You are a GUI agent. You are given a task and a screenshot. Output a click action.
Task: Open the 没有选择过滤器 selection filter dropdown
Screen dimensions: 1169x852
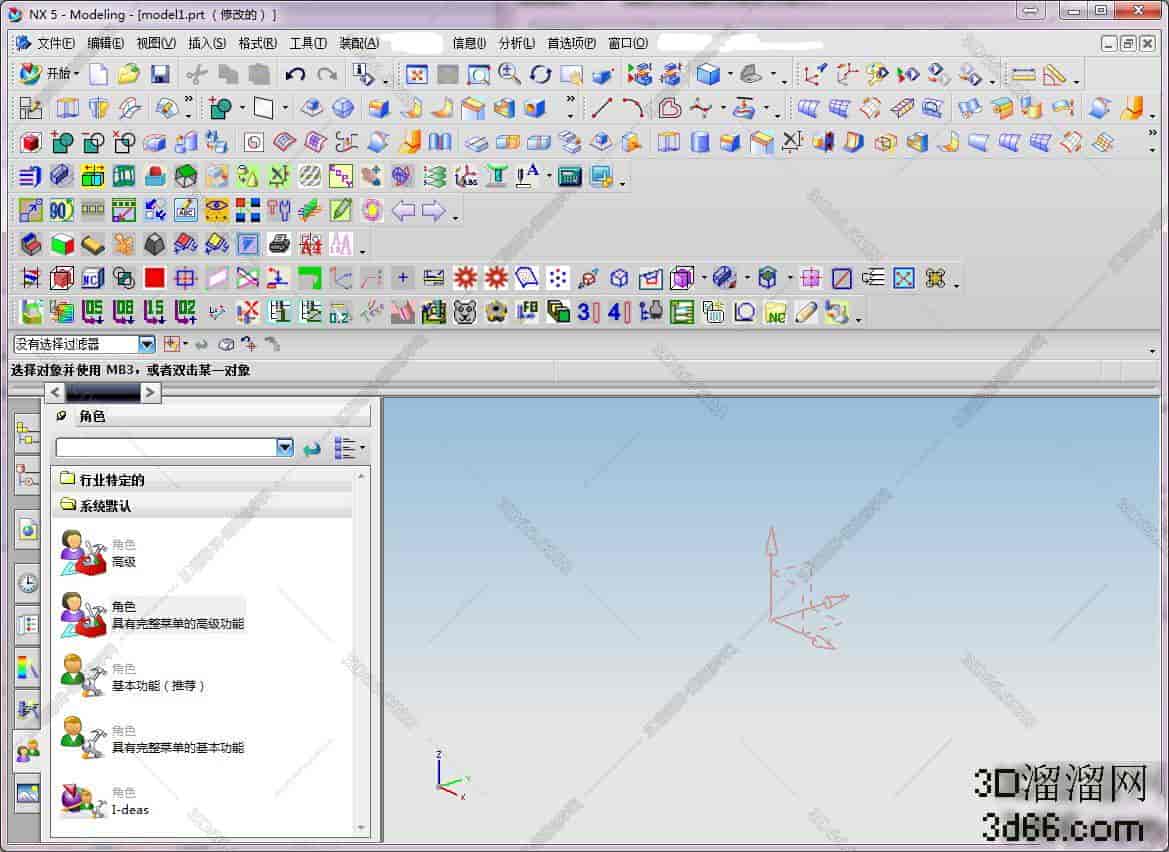click(147, 344)
